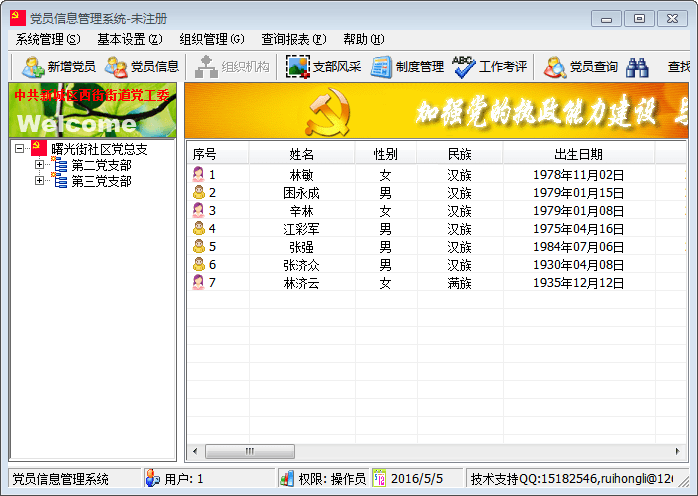Click the 工作考评 ABC checkmark icon
698x496 pixels.
[464, 67]
